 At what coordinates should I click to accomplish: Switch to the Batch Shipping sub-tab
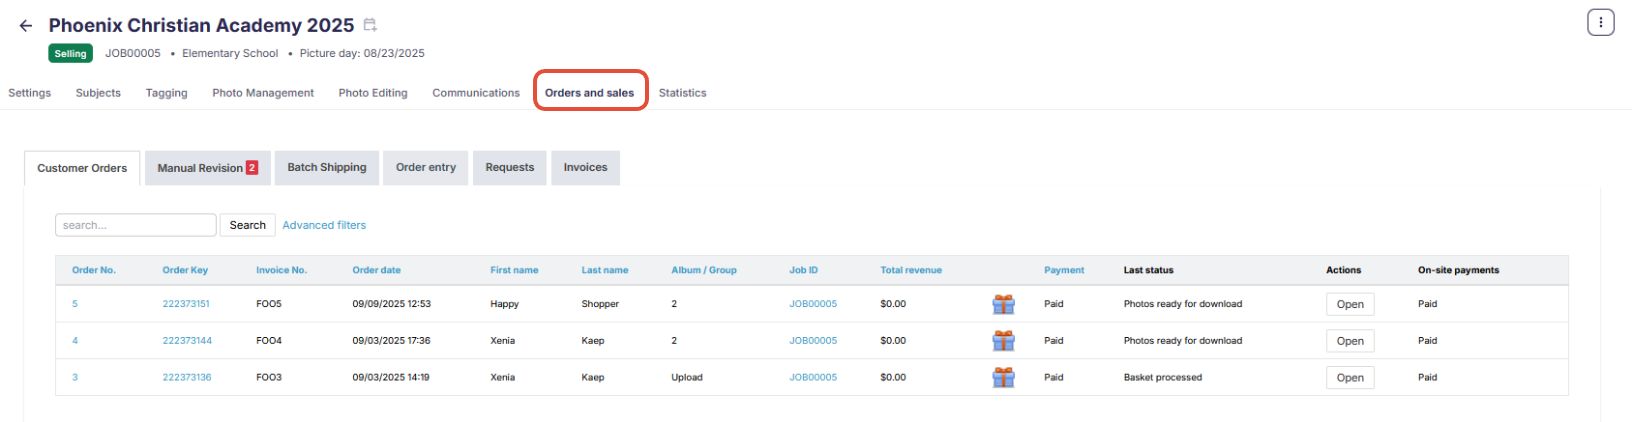pos(327,168)
